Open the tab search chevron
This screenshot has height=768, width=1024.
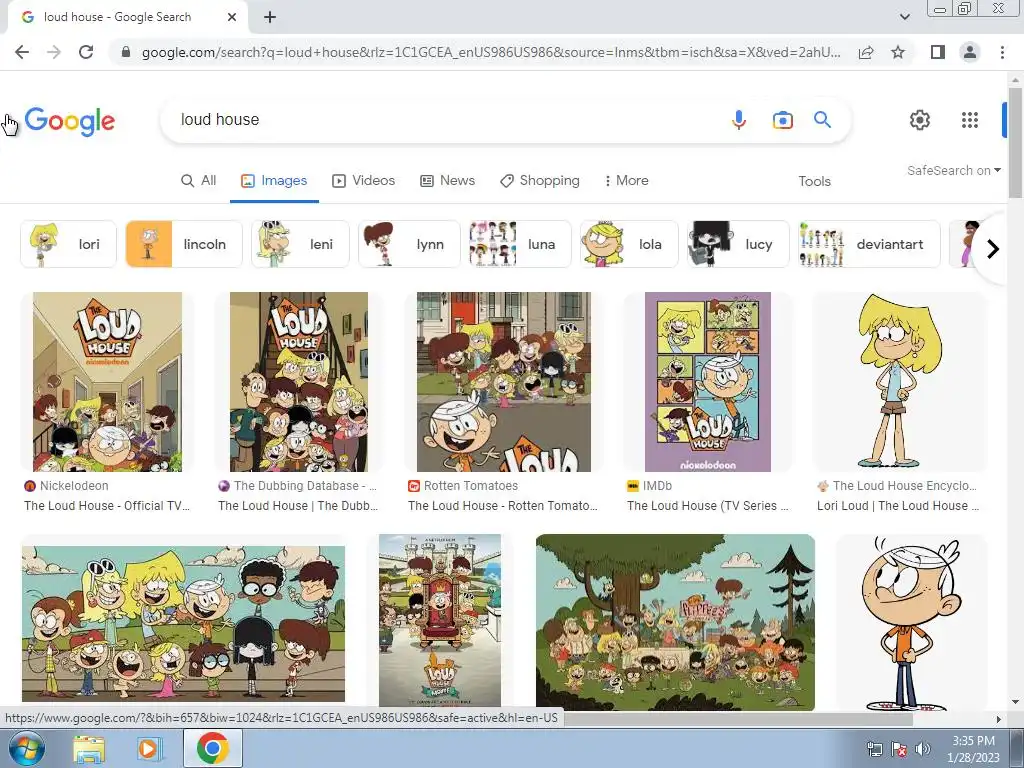[904, 17]
